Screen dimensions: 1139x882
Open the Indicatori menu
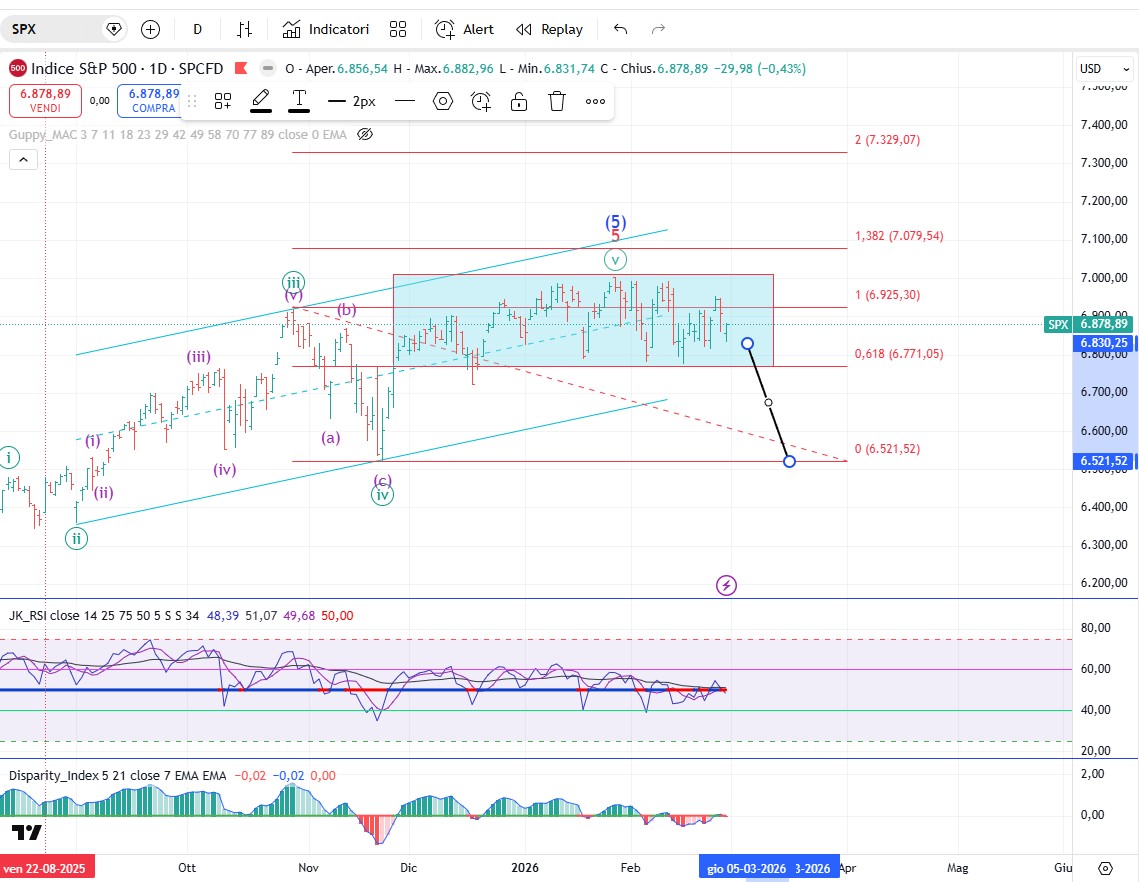click(326, 29)
